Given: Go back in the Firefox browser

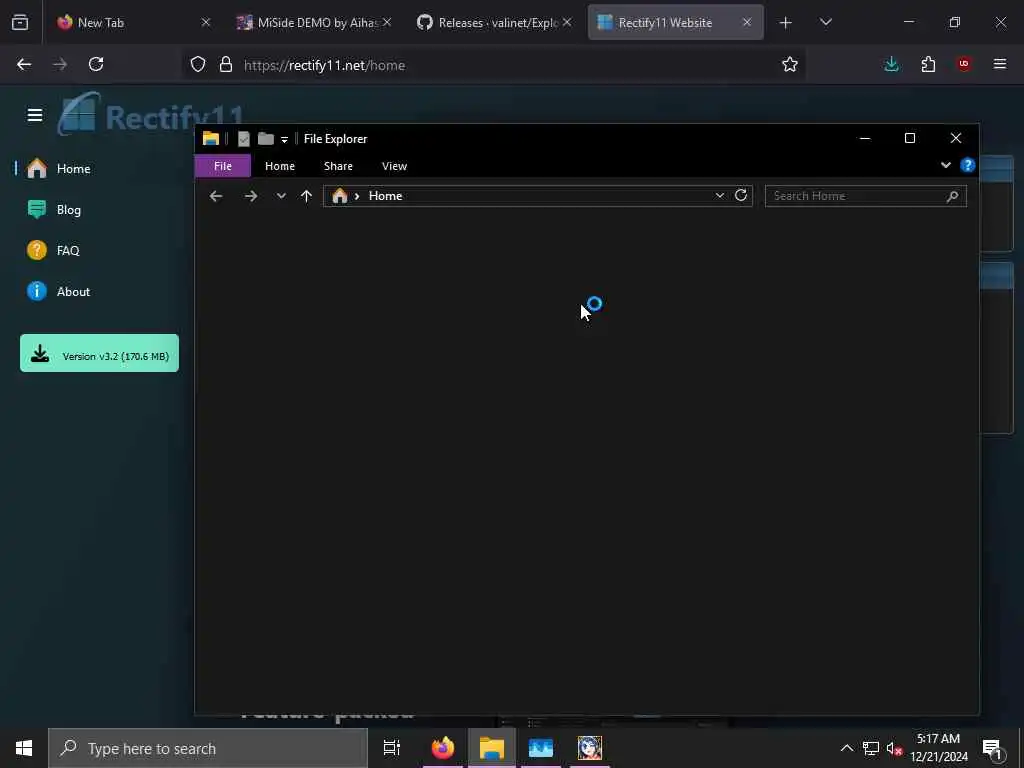Looking at the screenshot, I should (24, 65).
